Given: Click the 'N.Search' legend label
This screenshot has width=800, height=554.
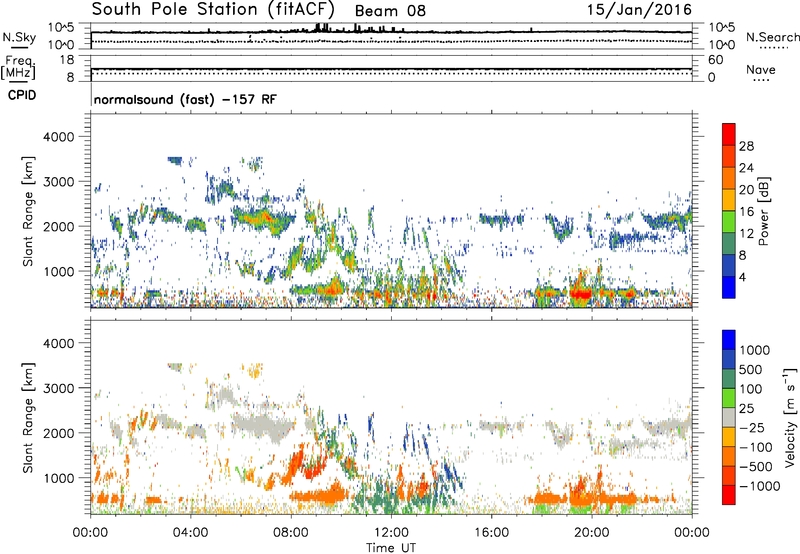Looking at the screenshot, I should pyautogui.click(x=772, y=37).
